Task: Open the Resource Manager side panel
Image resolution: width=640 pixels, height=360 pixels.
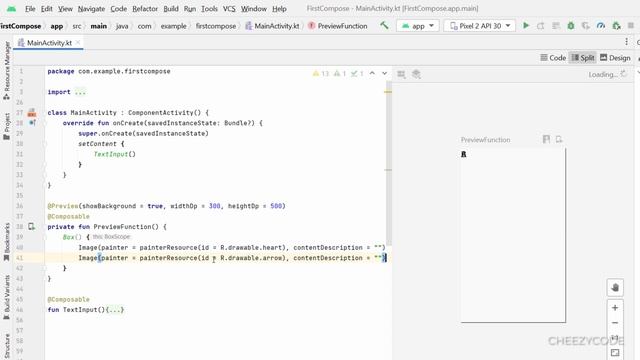Action: tap(7, 70)
